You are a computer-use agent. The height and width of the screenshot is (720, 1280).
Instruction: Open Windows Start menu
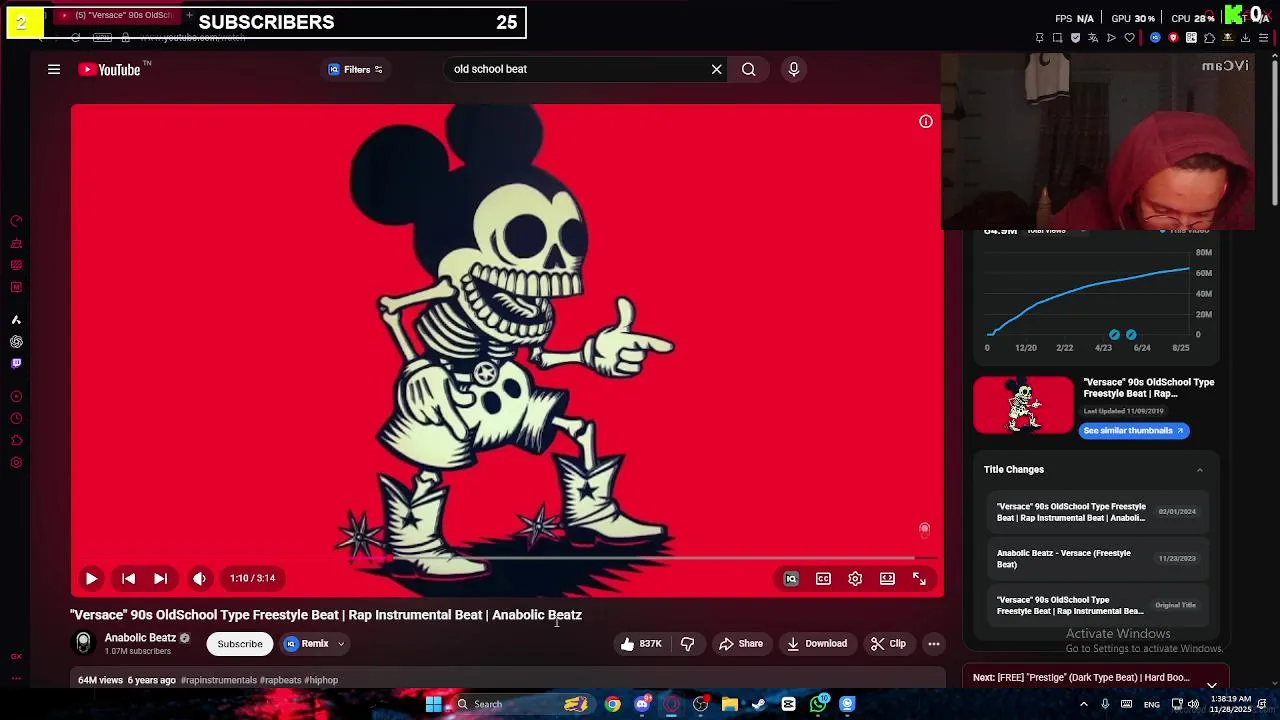(433, 704)
